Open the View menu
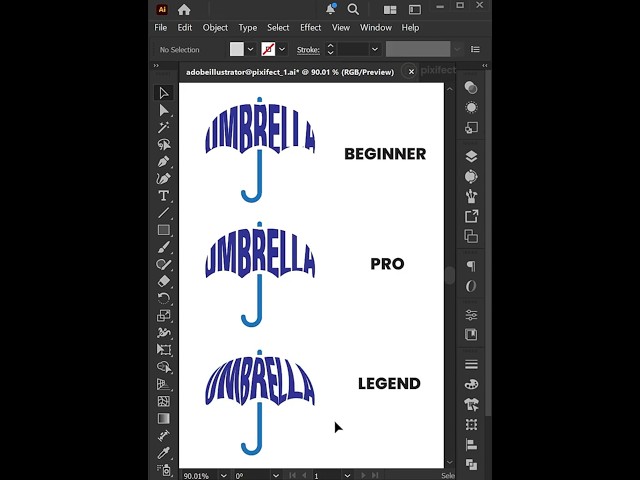This screenshot has width=640, height=480. coord(341,28)
